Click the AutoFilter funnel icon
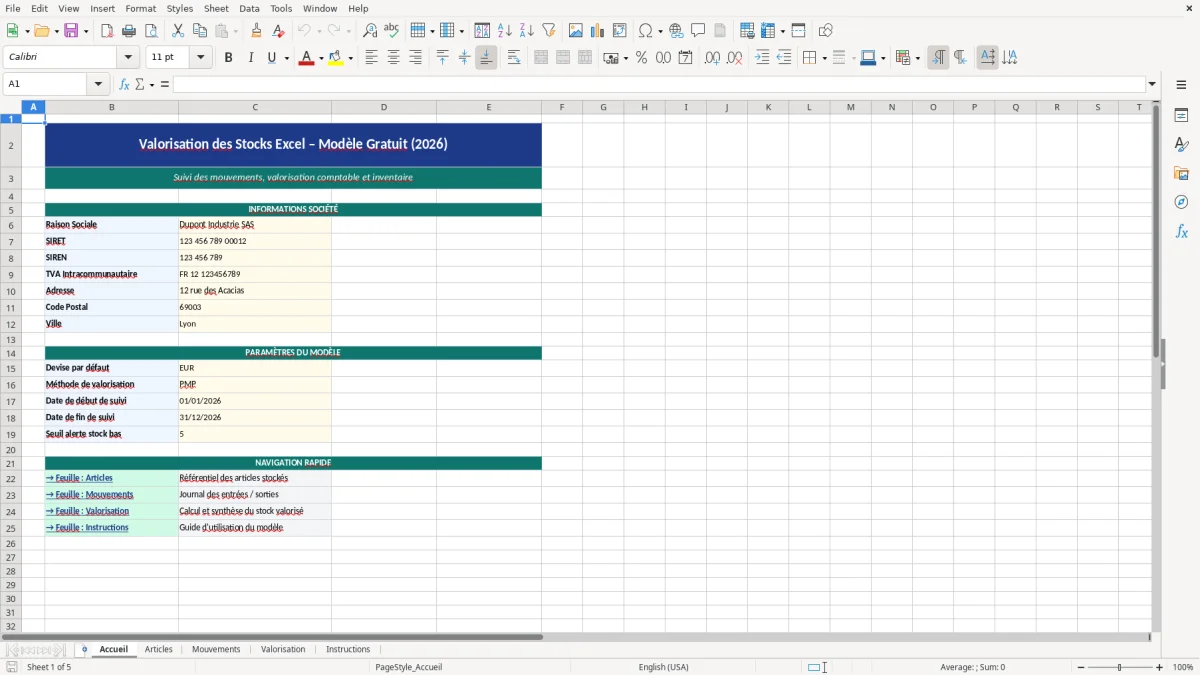 pyautogui.click(x=549, y=31)
